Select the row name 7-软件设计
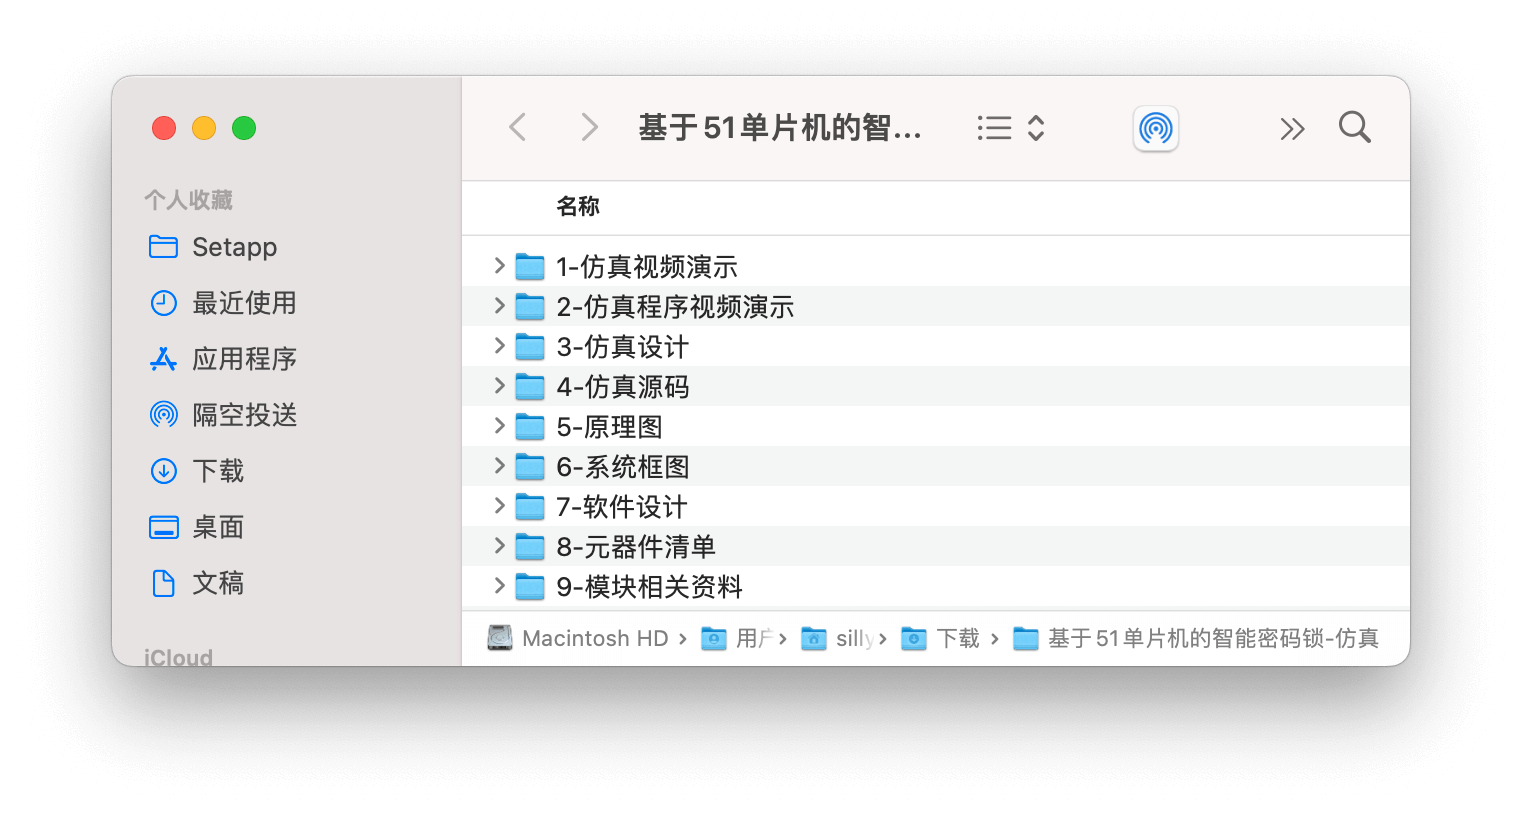The height and width of the screenshot is (814, 1522). [622, 507]
